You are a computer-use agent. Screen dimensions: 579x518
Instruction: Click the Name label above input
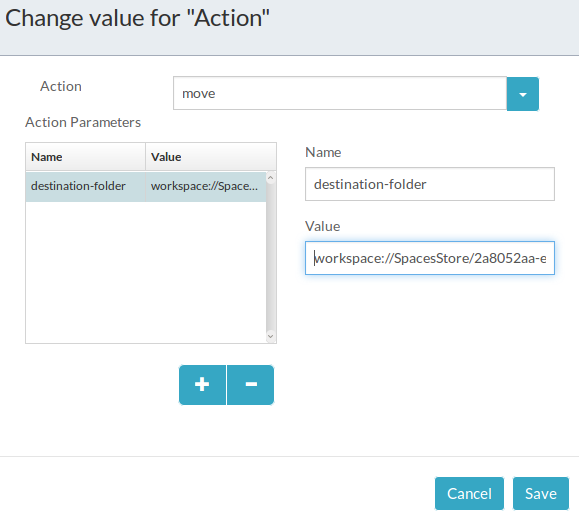point(323,152)
